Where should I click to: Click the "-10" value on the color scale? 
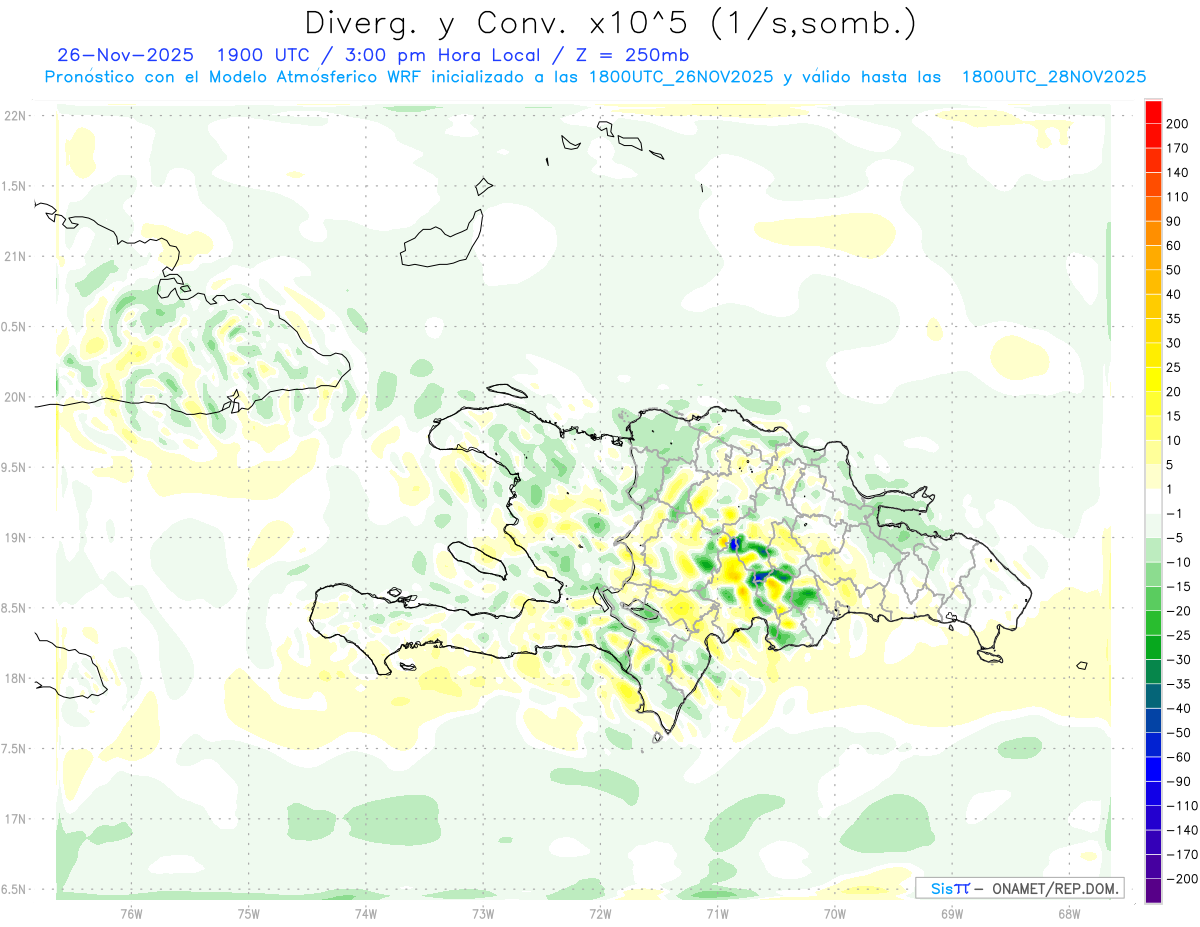pos(1181,562)
